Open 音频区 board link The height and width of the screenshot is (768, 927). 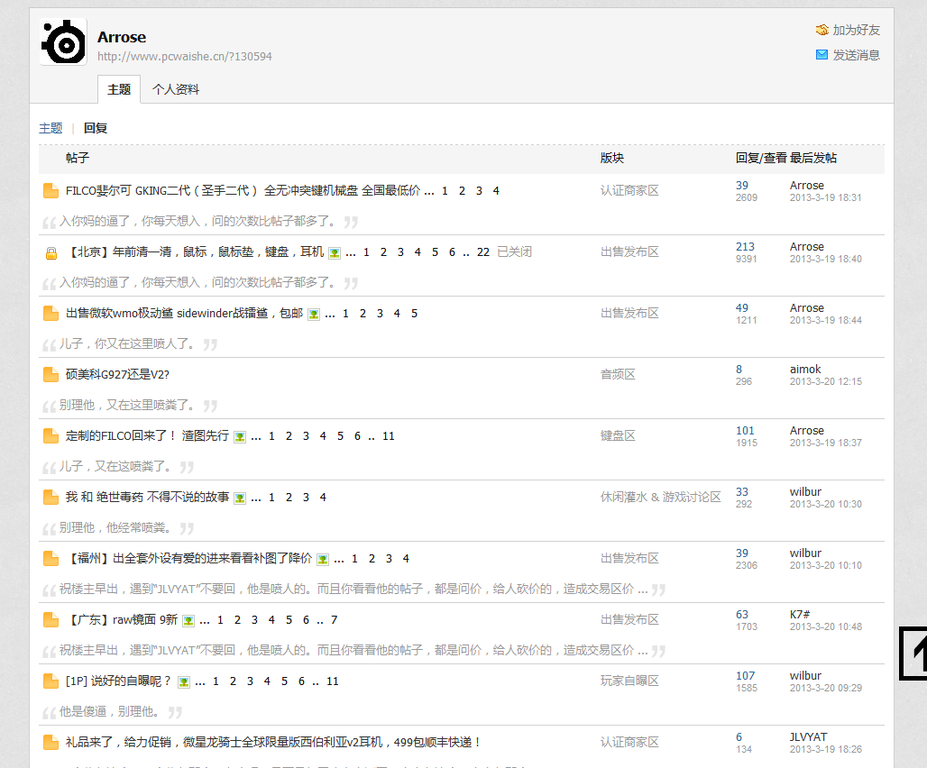(x=618, y=375)
